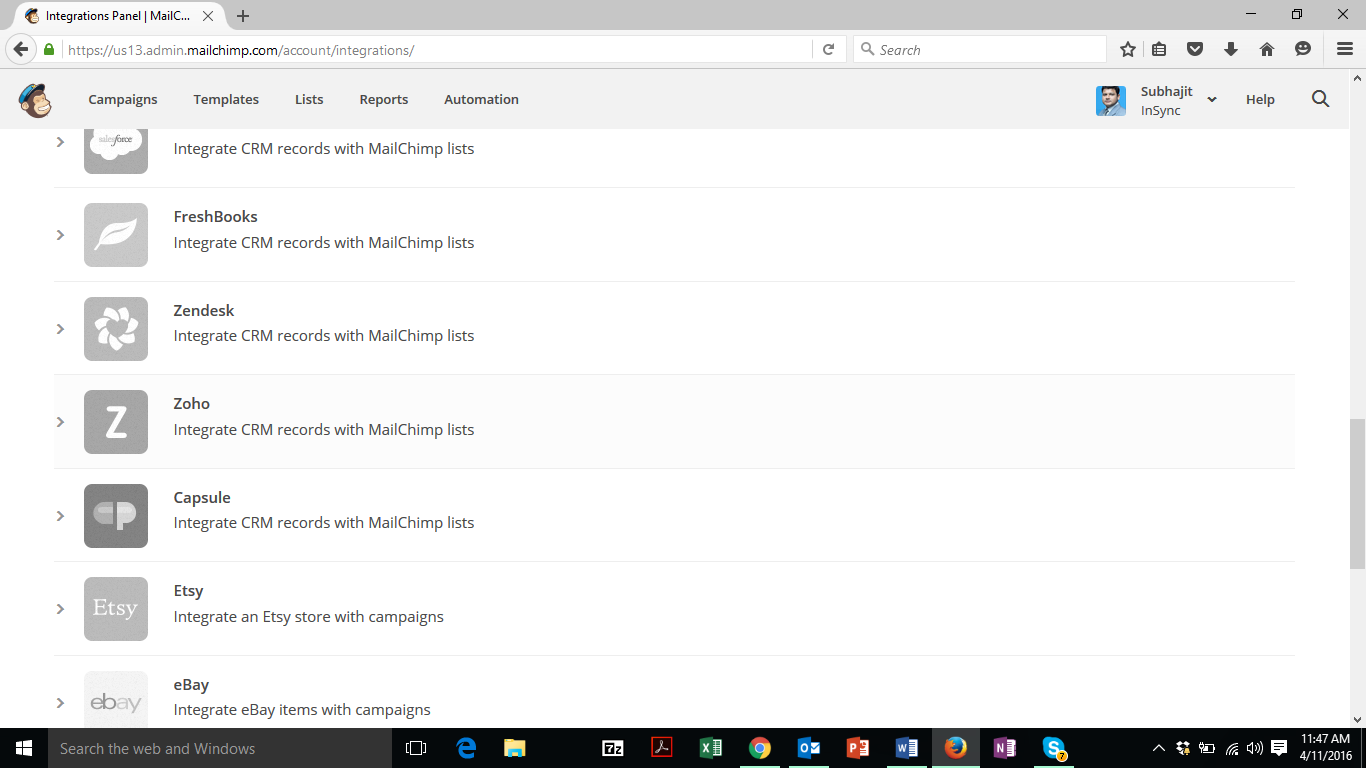The image size is (1366, 768).
Task: Click Firefox home icon
Action: pyautogui.click(x=1267, y=49)
